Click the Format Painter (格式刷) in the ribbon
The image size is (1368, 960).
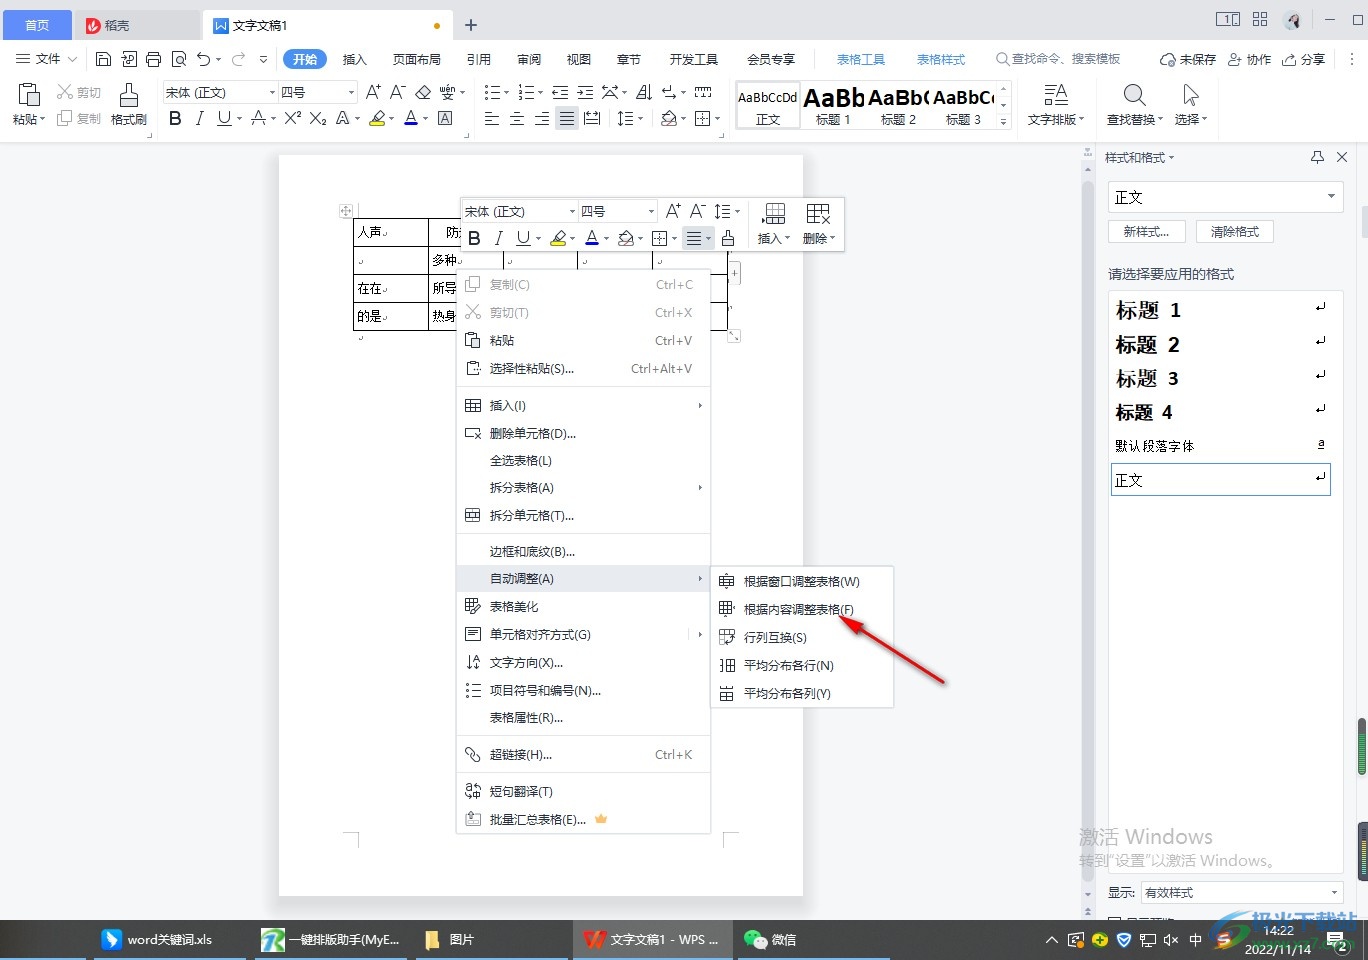[x=128, y=104]
